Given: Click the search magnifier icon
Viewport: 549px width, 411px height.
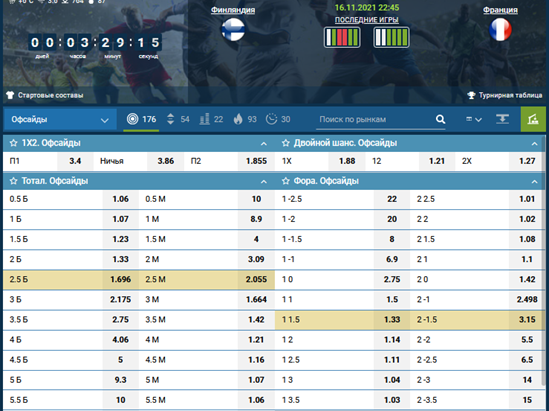Looking at the screenshot, I should coord(440,119).
